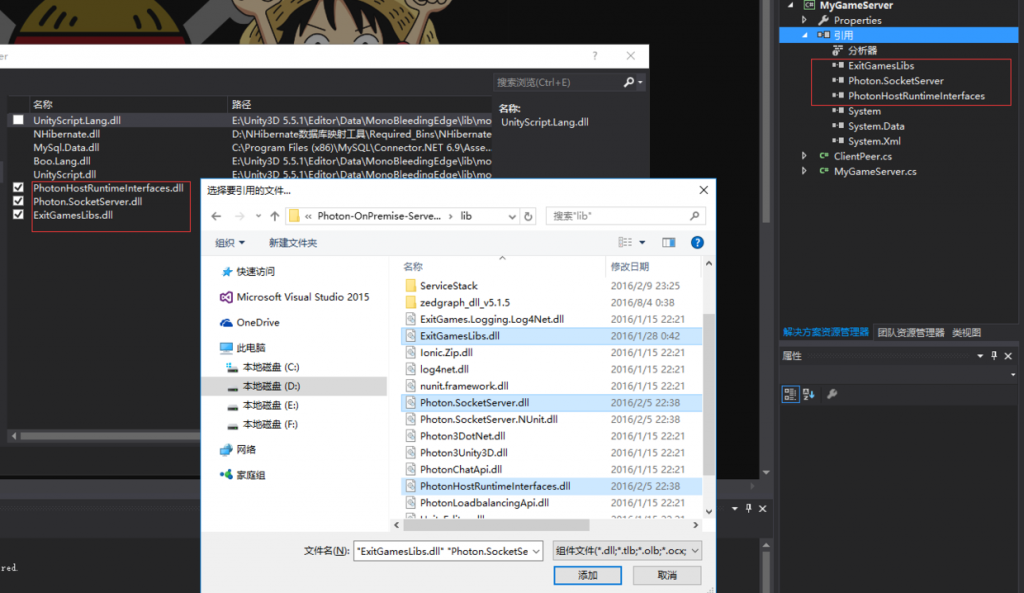Switch to the 团队资源管理器 tab
Image resolution: width=1024 pixels, height=593 pixels.
pyautogui.click(x=911, y=332)
